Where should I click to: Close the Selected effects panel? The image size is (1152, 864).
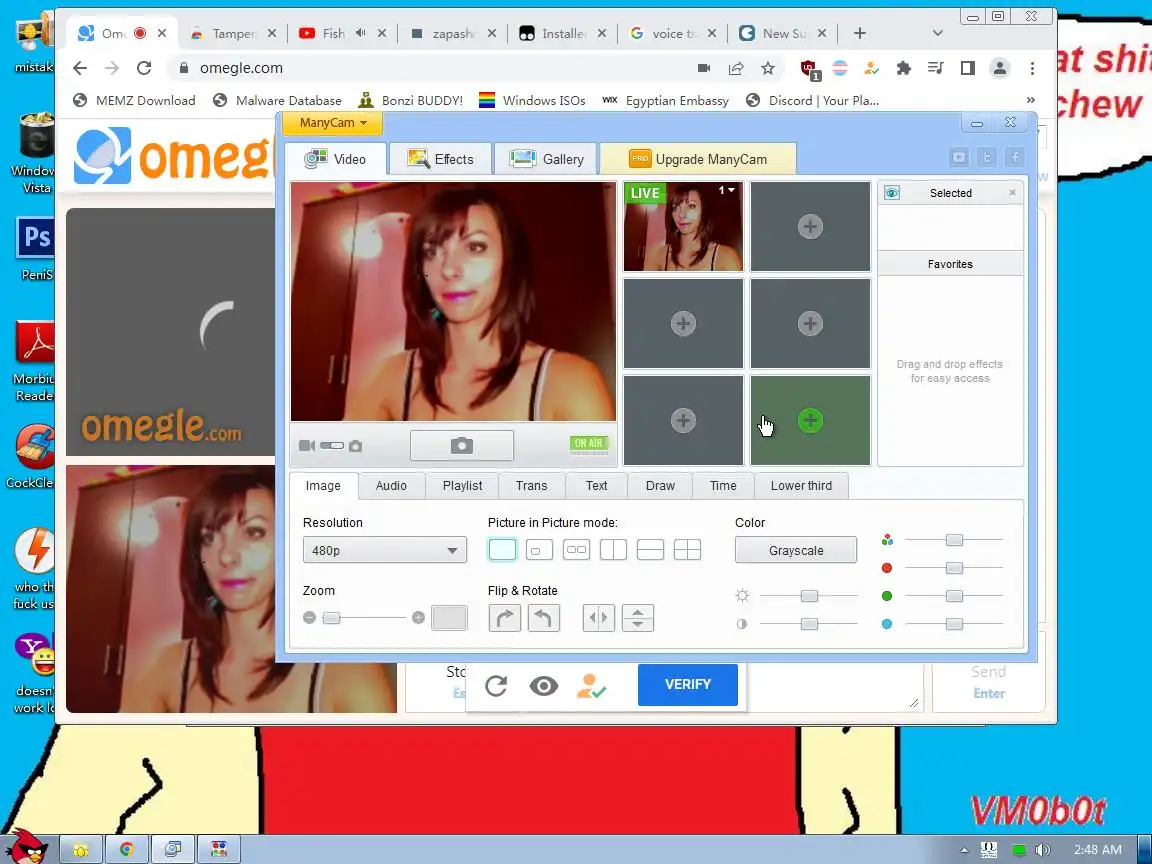(1012, 192)
